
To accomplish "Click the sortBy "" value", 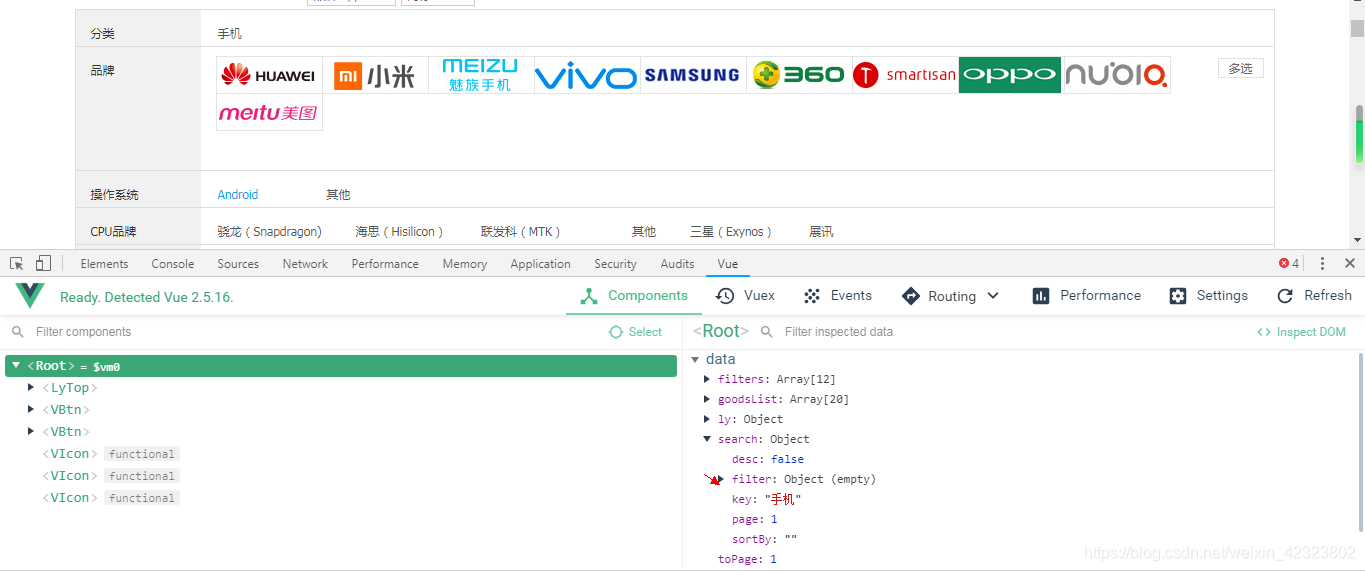I will click(790, 539).
